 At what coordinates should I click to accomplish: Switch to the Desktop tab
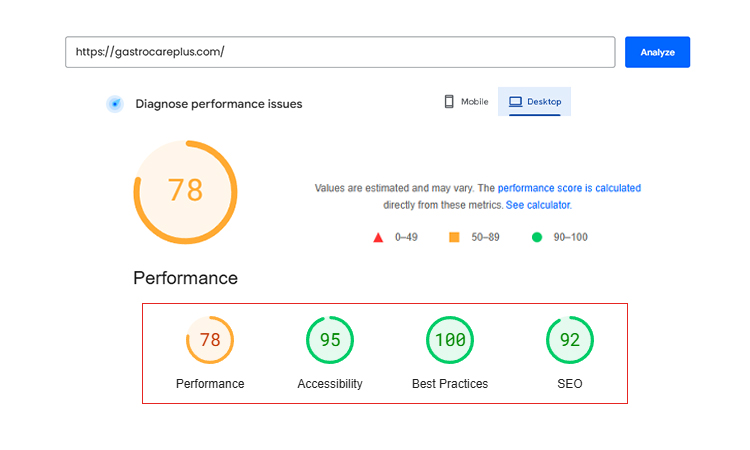[534, 101]
